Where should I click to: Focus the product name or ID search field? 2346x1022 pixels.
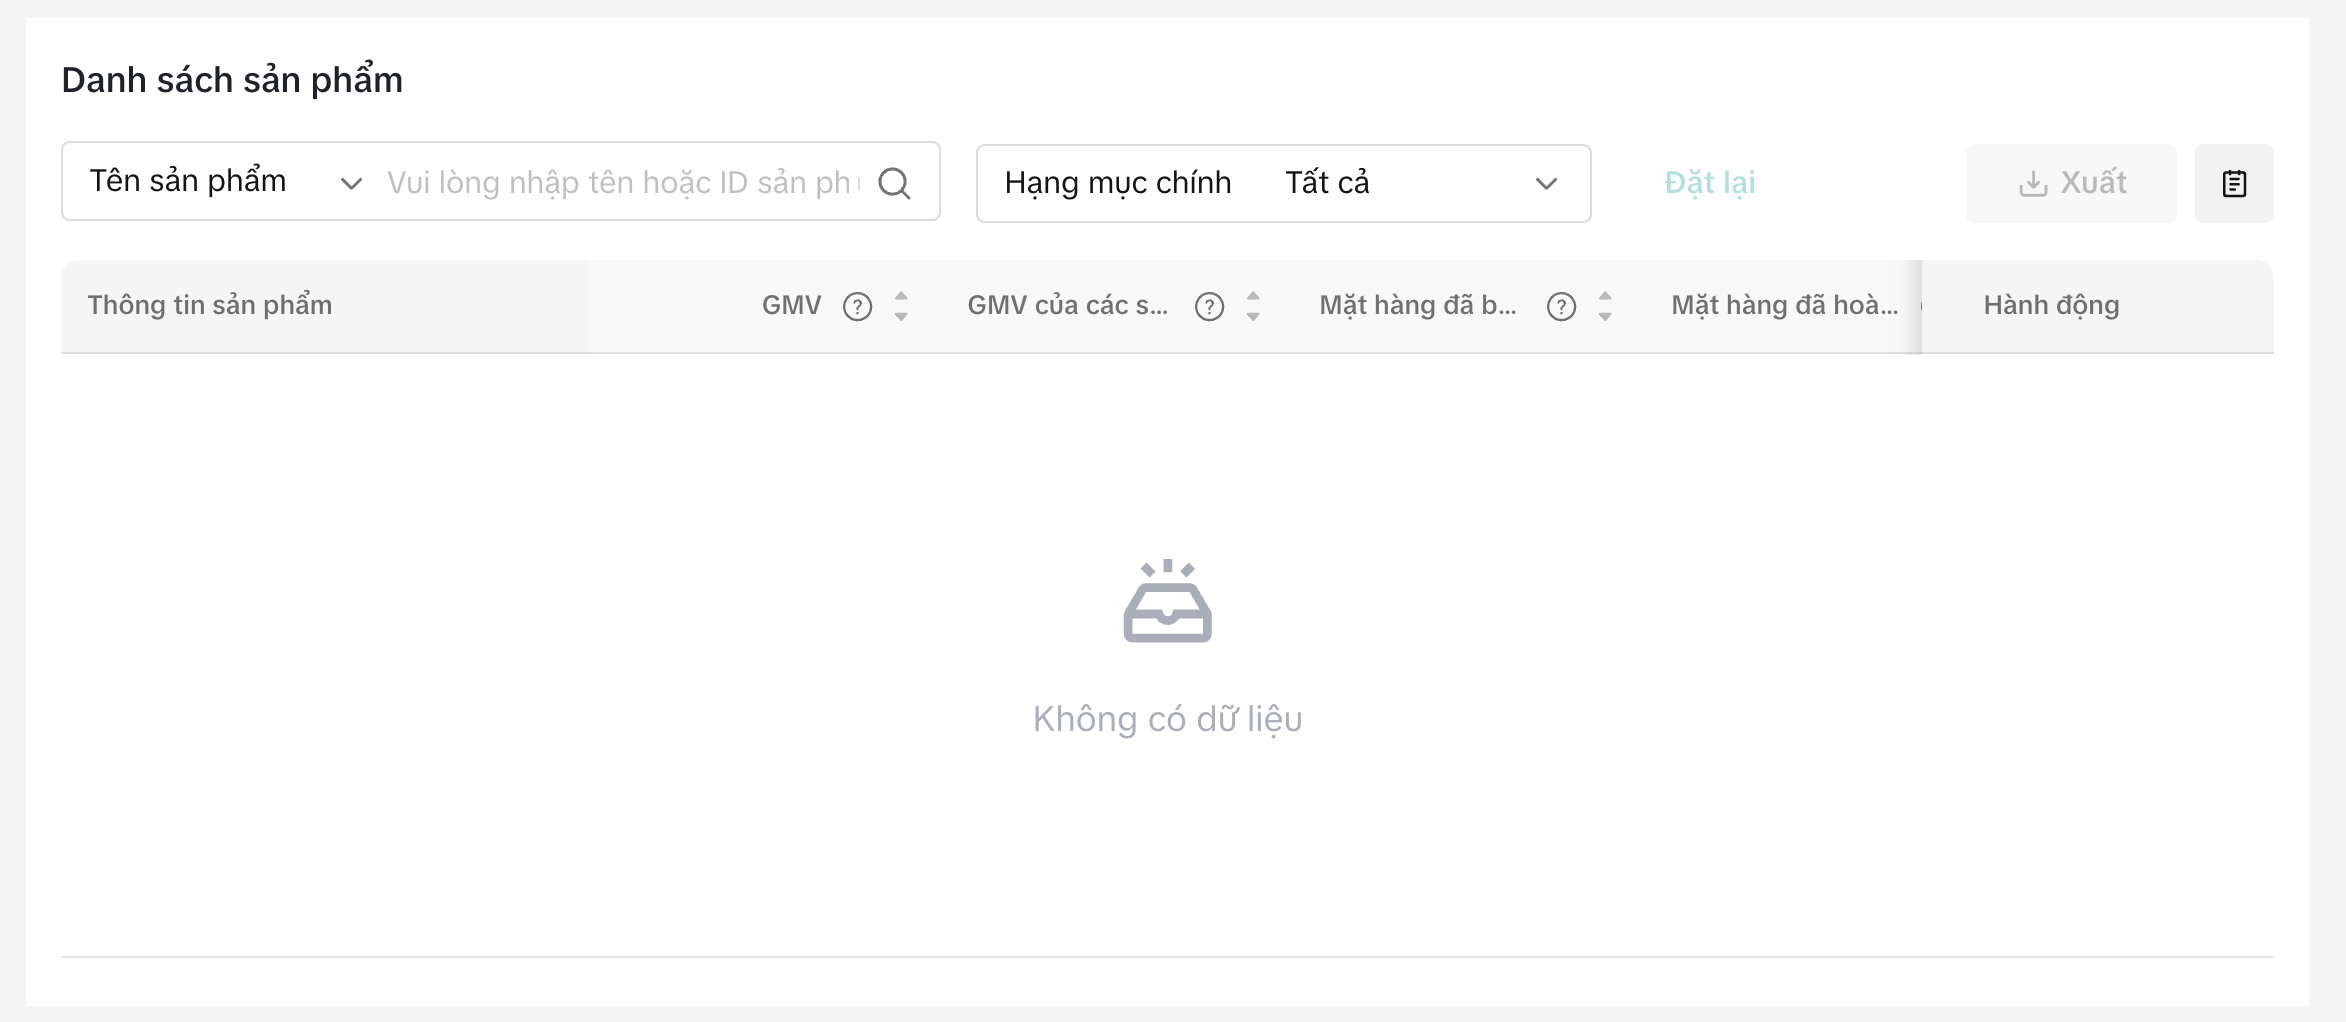tap(620, 183)
